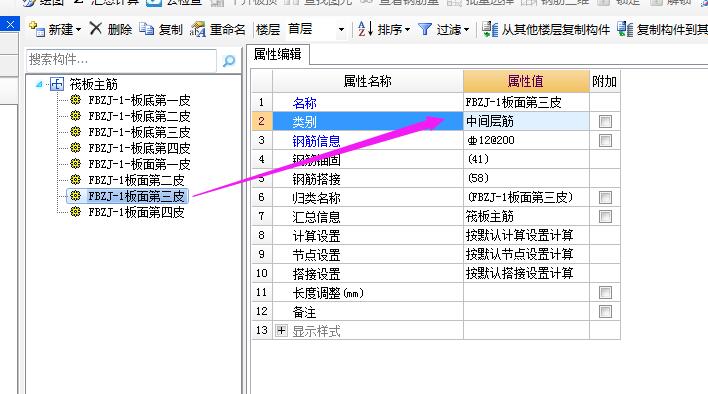Click the gear icon of FBZJ-1-板底第四皮
Screen dimensions: 708x394
(75, 148)
